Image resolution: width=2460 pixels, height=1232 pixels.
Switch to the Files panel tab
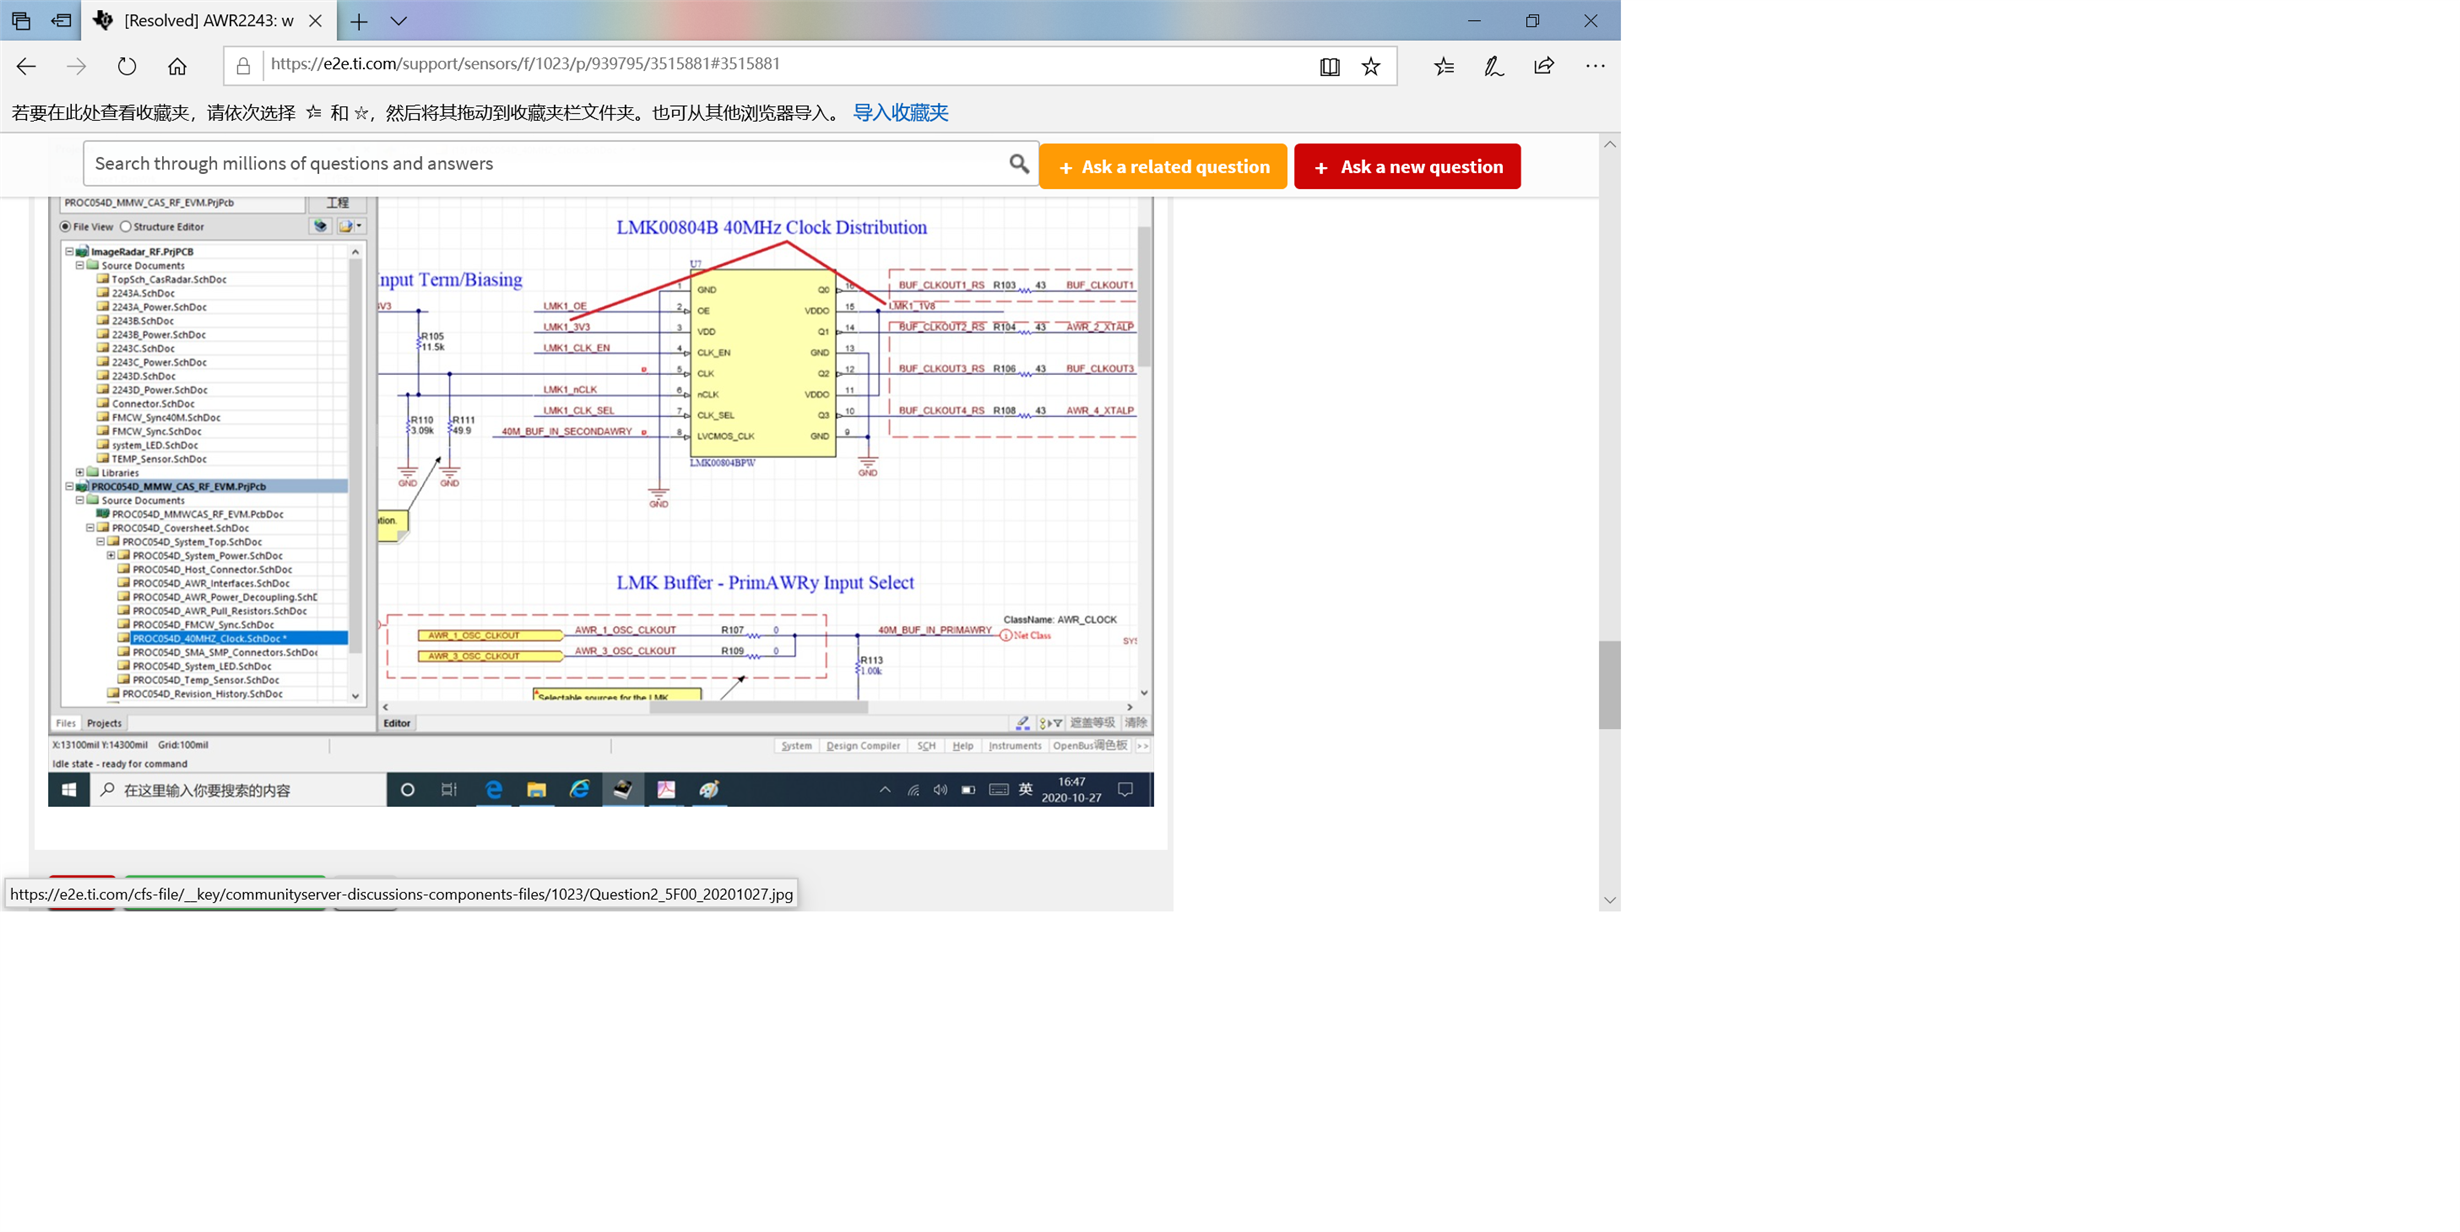pyautogui.click(x=66, y=722)
